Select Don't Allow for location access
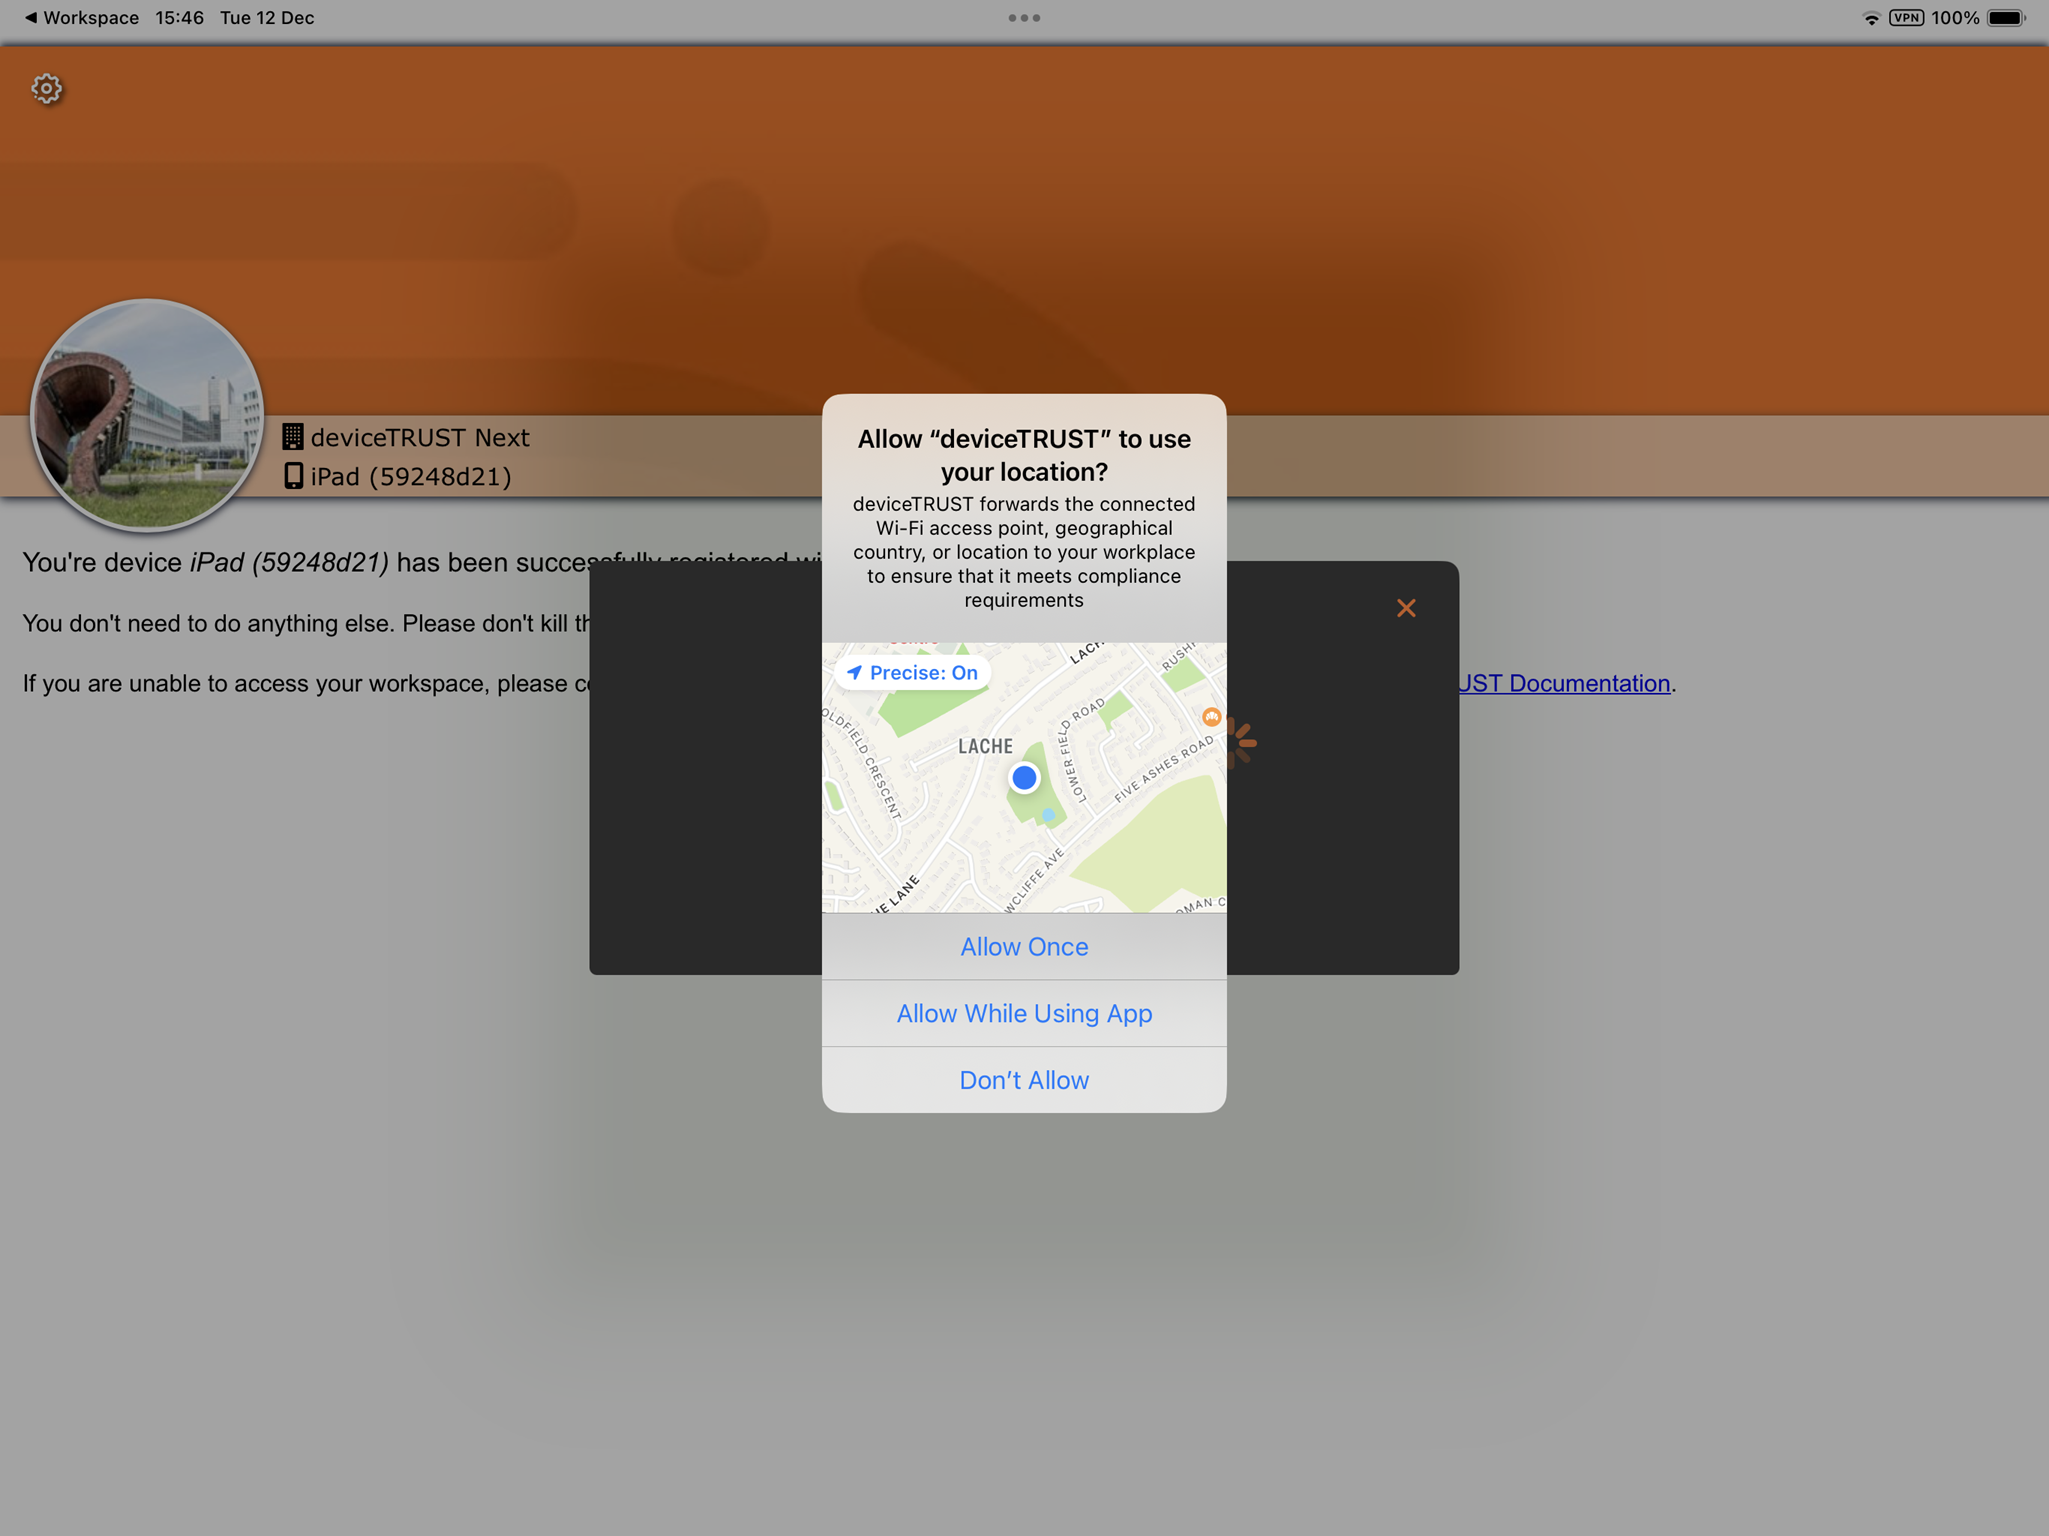This screenshot has height=1536, width=2049. coord(1024,1080)
